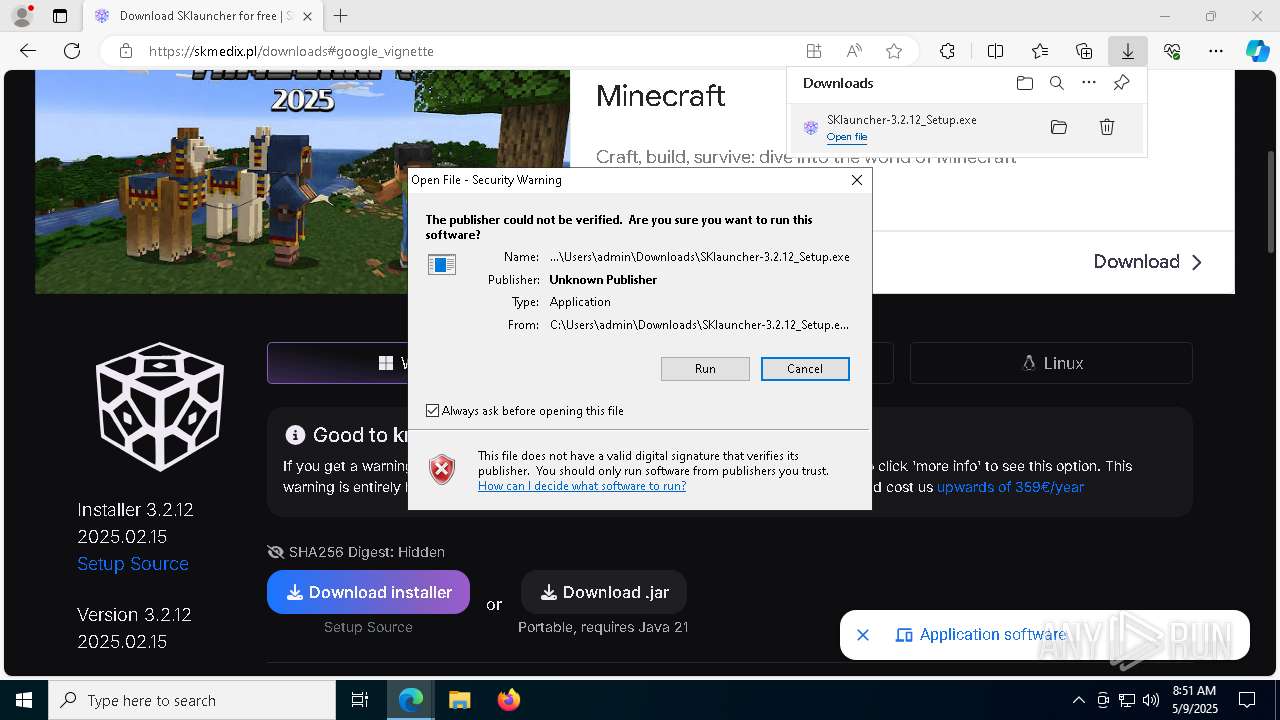
Task: Toggle split screen view
Action: tap(995, 51)
